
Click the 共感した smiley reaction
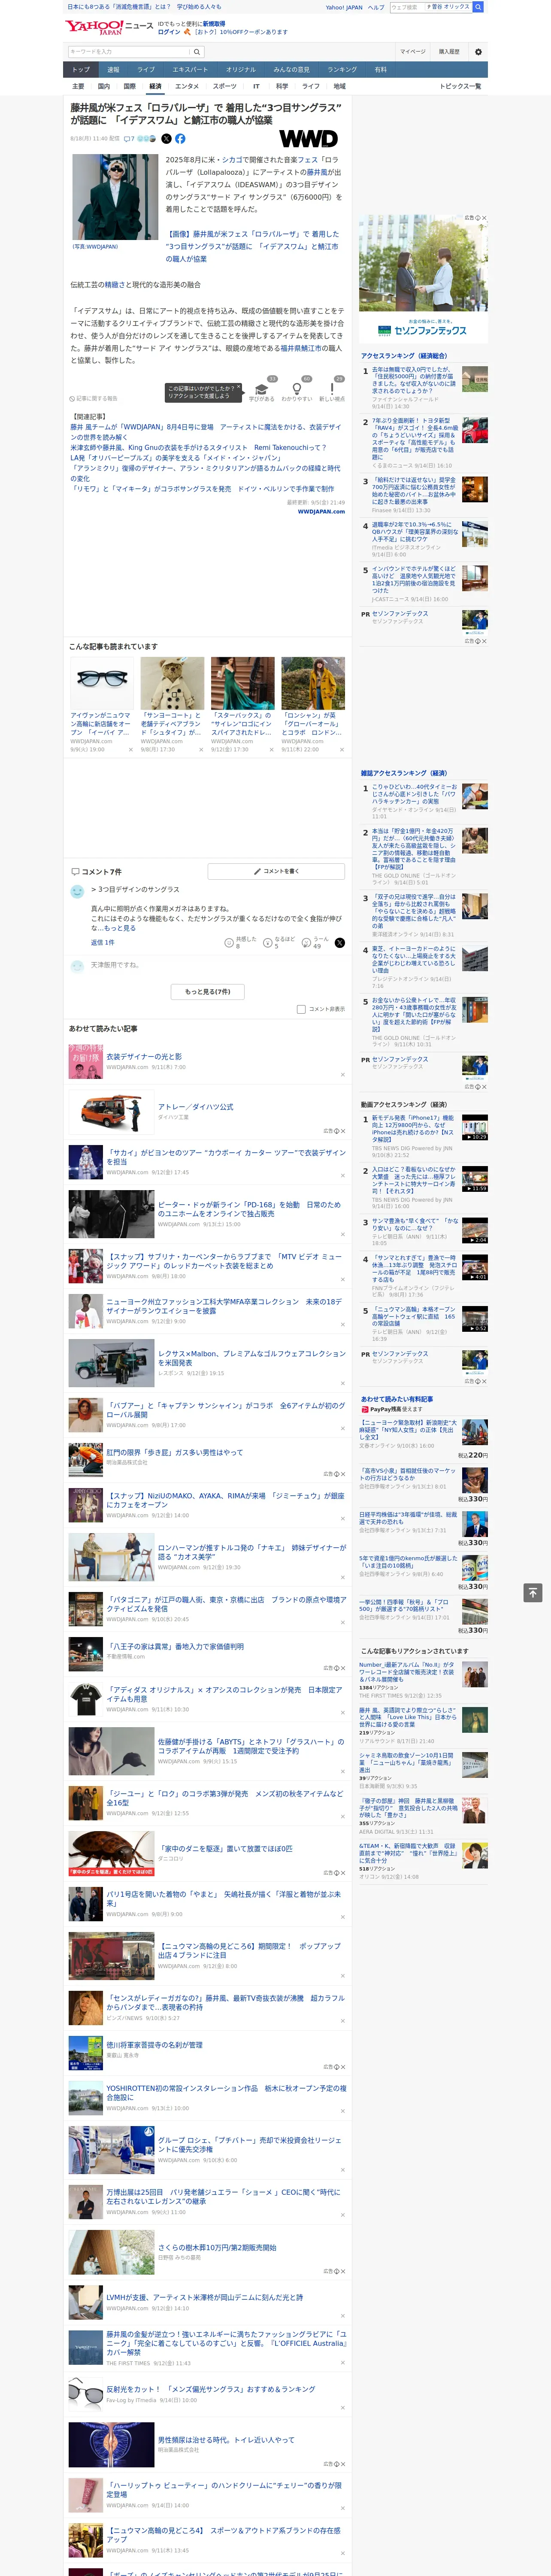230,942
